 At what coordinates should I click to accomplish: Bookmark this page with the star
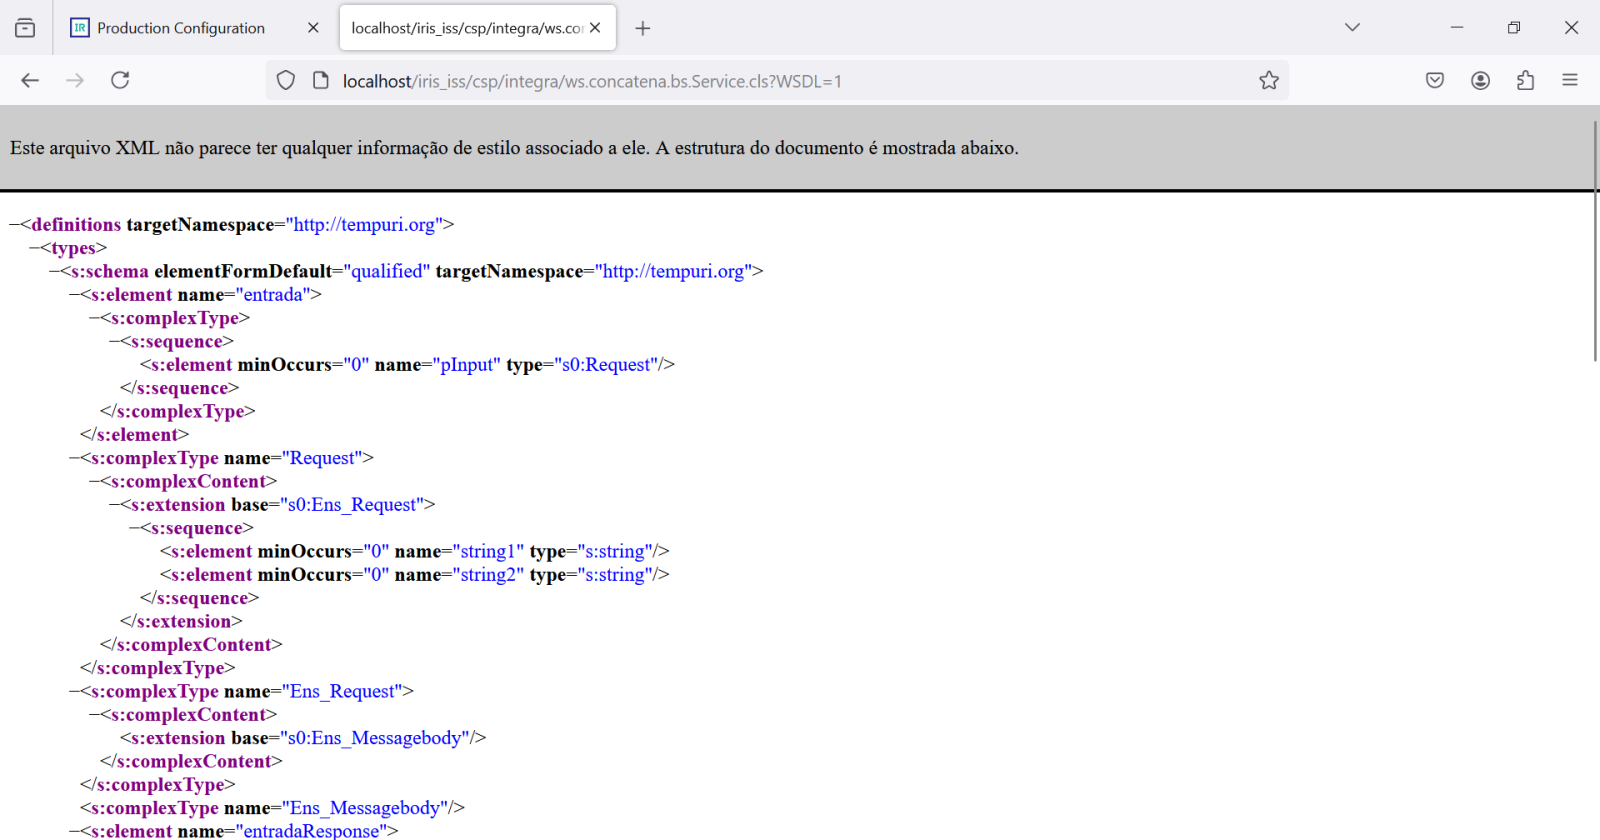1269,81
